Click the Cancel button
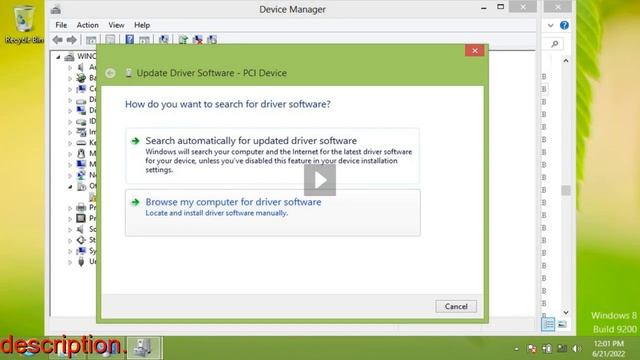 tap(456, 307)
